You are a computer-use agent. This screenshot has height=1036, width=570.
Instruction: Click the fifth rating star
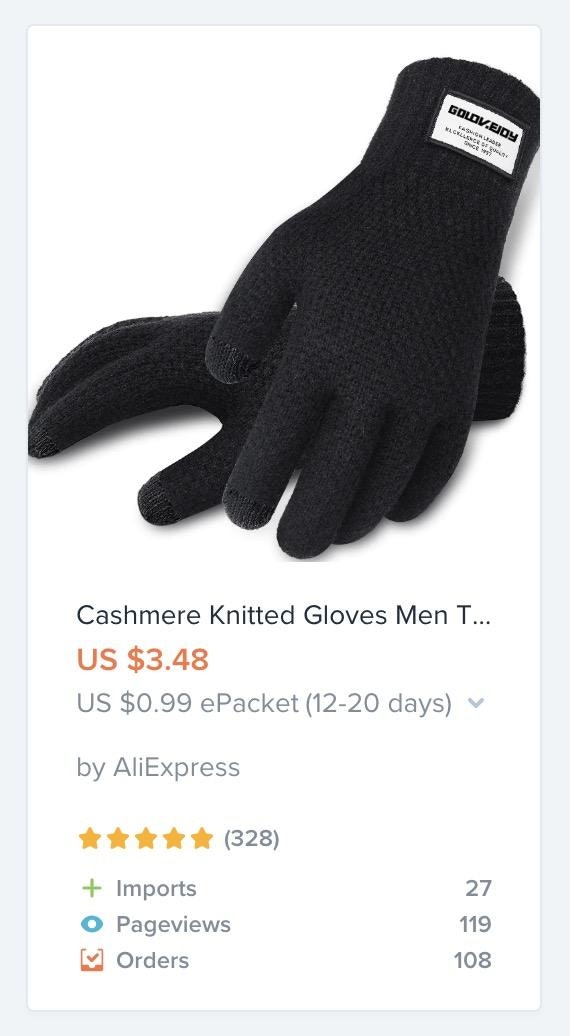pos(202,839)
